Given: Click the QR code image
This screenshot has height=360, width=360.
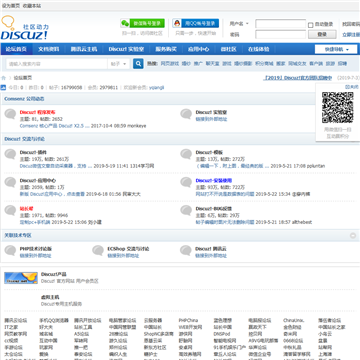Looking at the screenshot, I should [337, 108].
